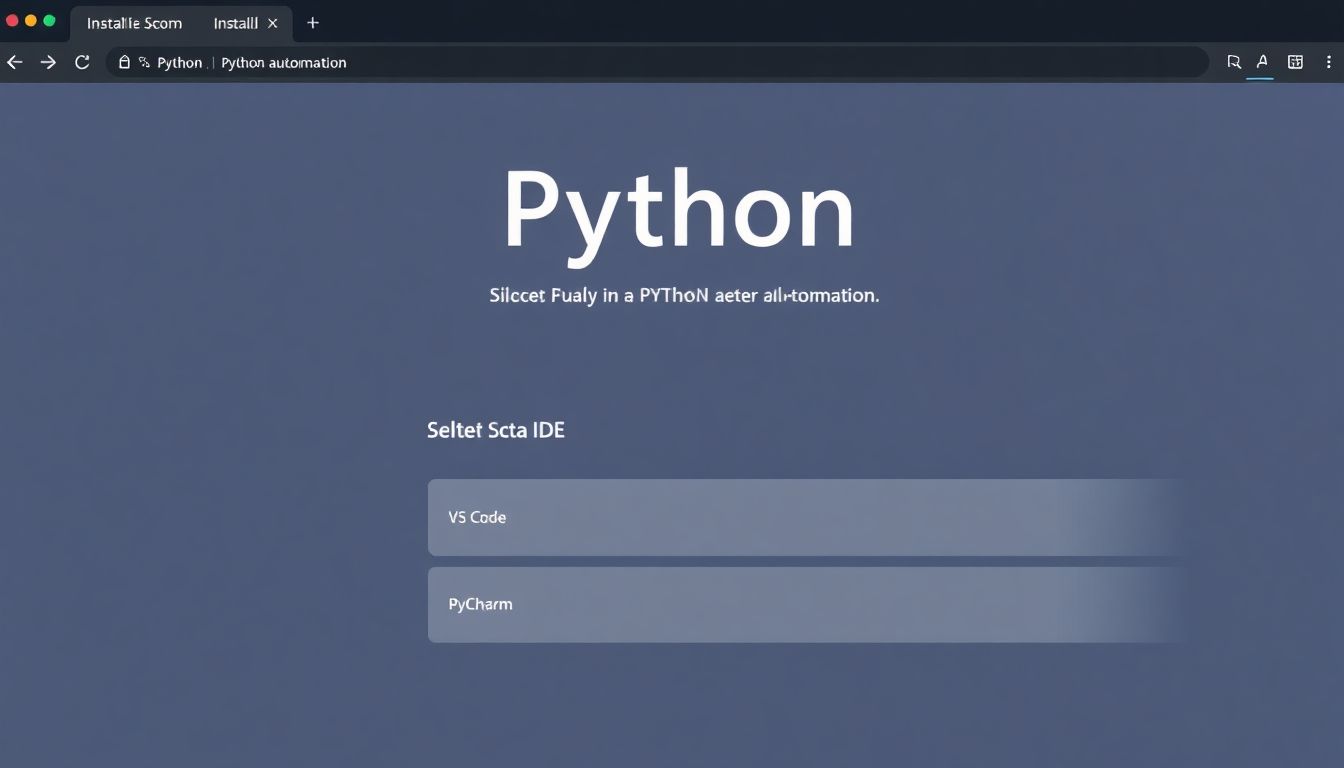Minimize the window with yellow button
Screen dimensions: 1344x768
(30, 21)
